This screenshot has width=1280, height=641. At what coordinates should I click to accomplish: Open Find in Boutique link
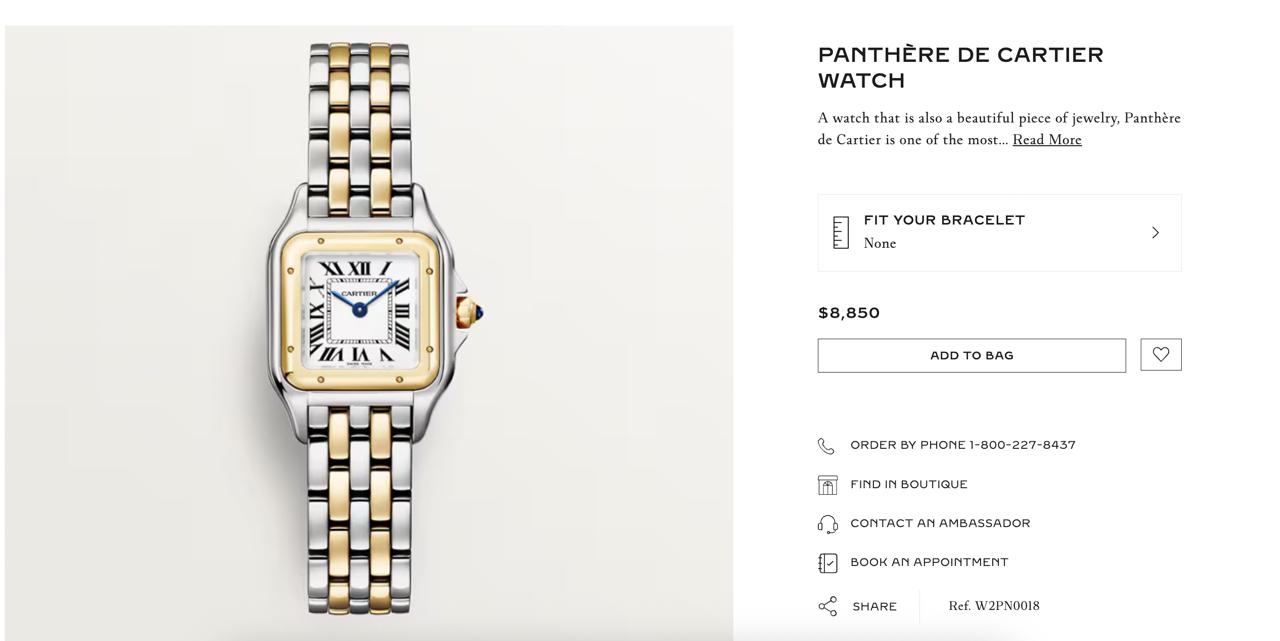point(909,485)
